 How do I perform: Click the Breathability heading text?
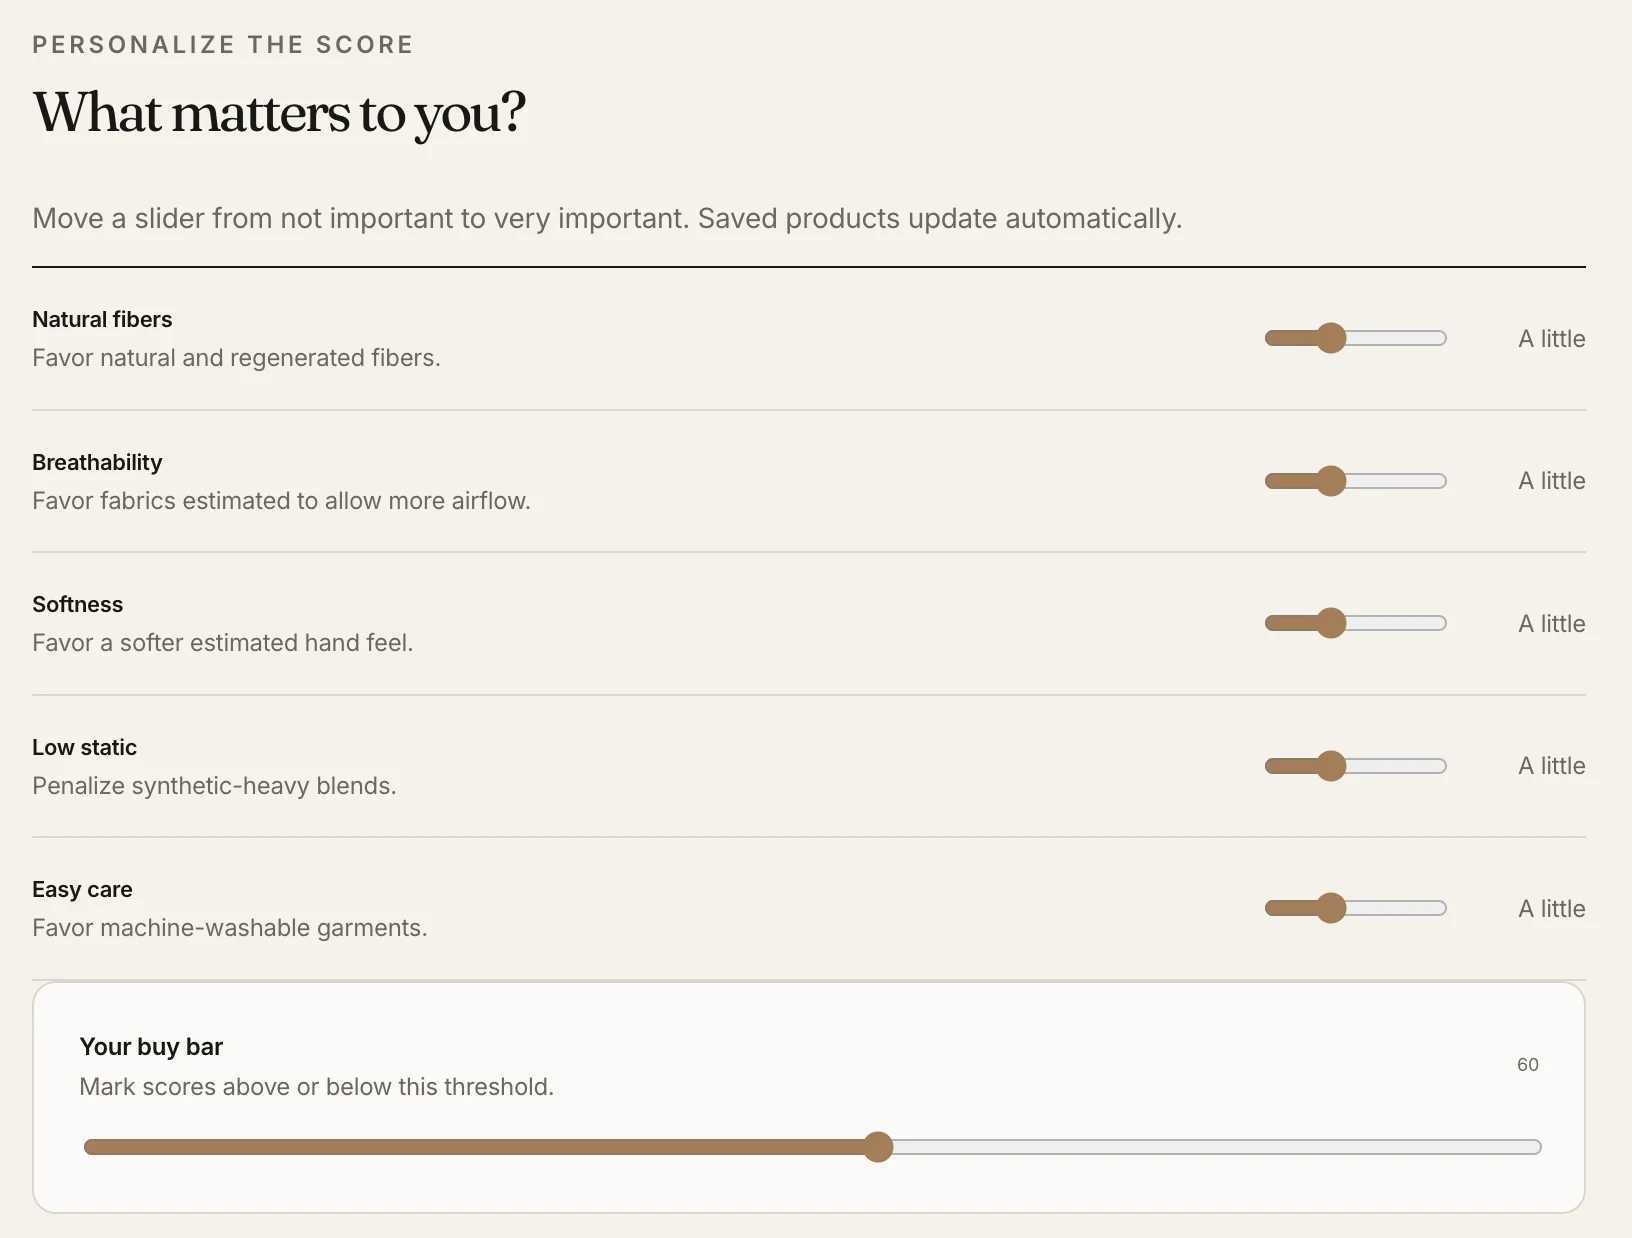(x=97, y=462)
